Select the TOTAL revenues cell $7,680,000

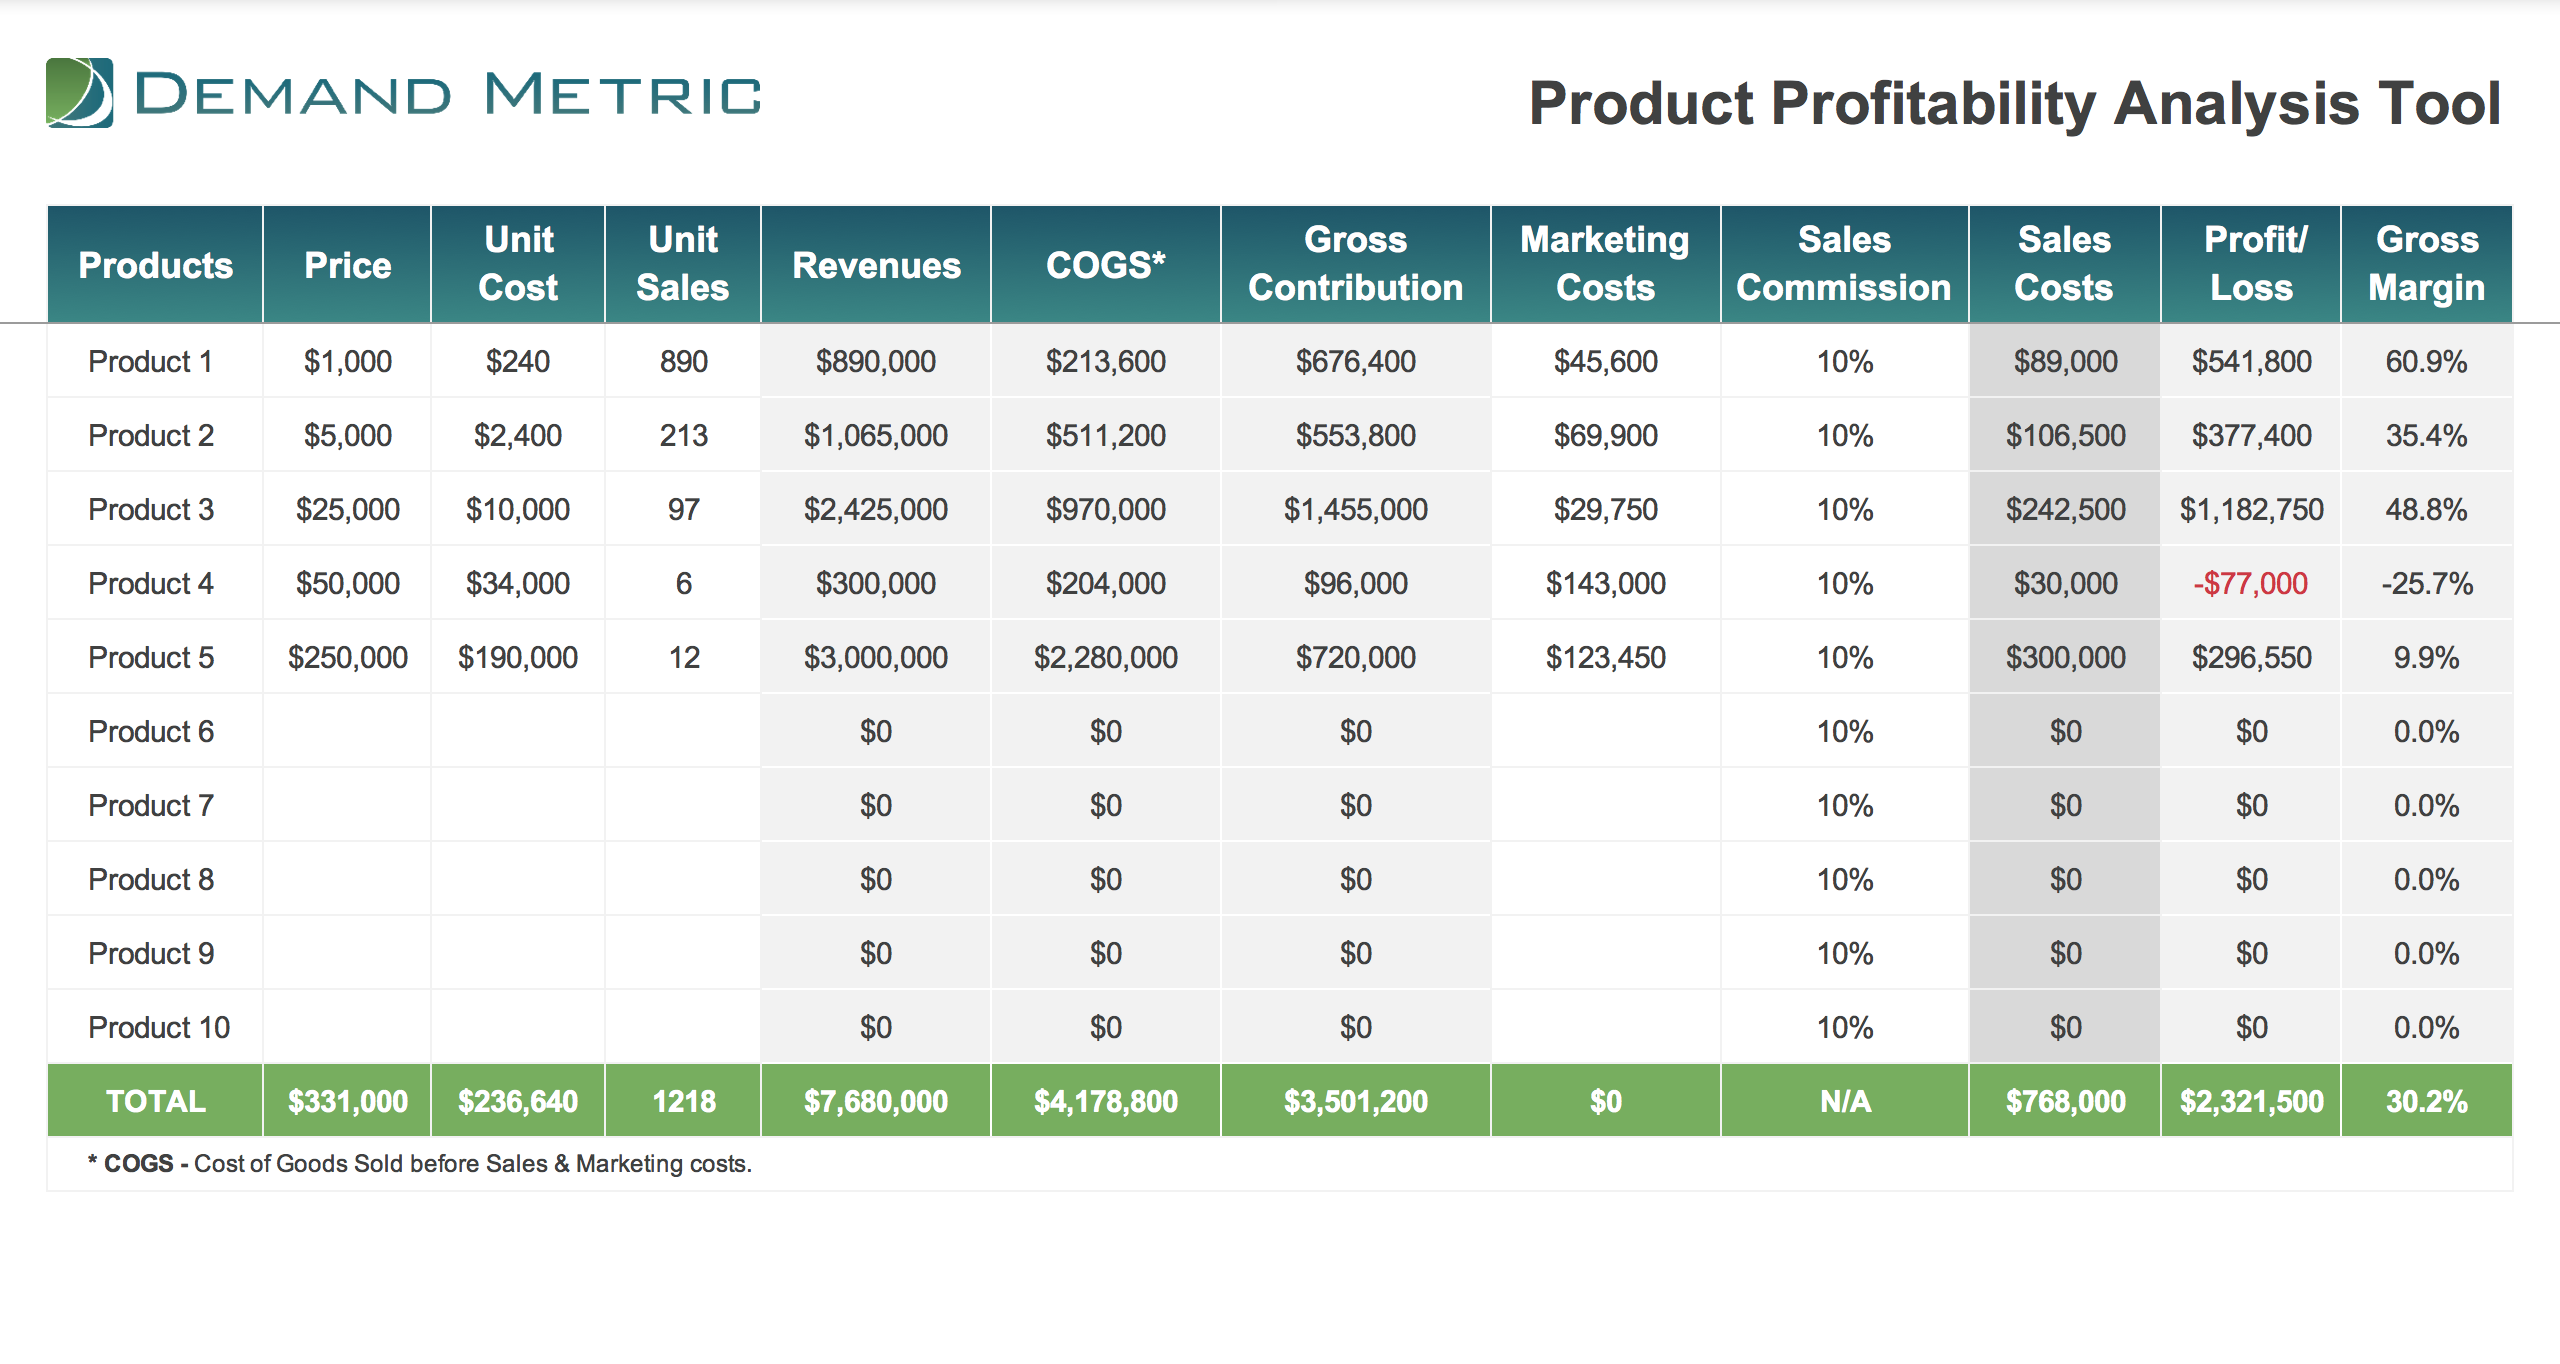click(875, 1101)
